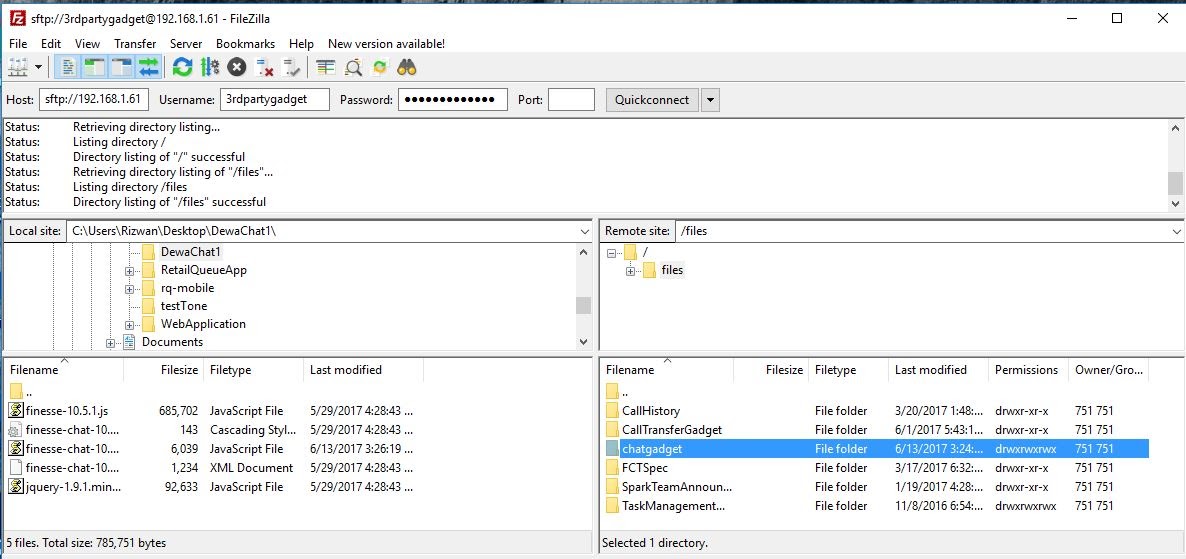
Task: Toggle processing of the transfer queue
Action: point(209,67)
